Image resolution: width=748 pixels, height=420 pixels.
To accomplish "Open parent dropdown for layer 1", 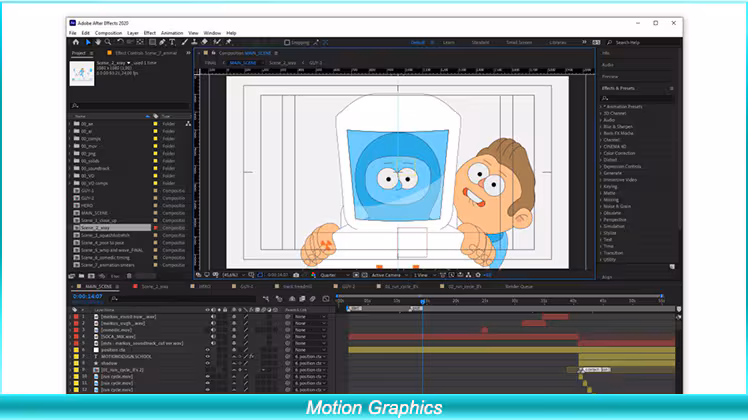I will coord(310,316).
